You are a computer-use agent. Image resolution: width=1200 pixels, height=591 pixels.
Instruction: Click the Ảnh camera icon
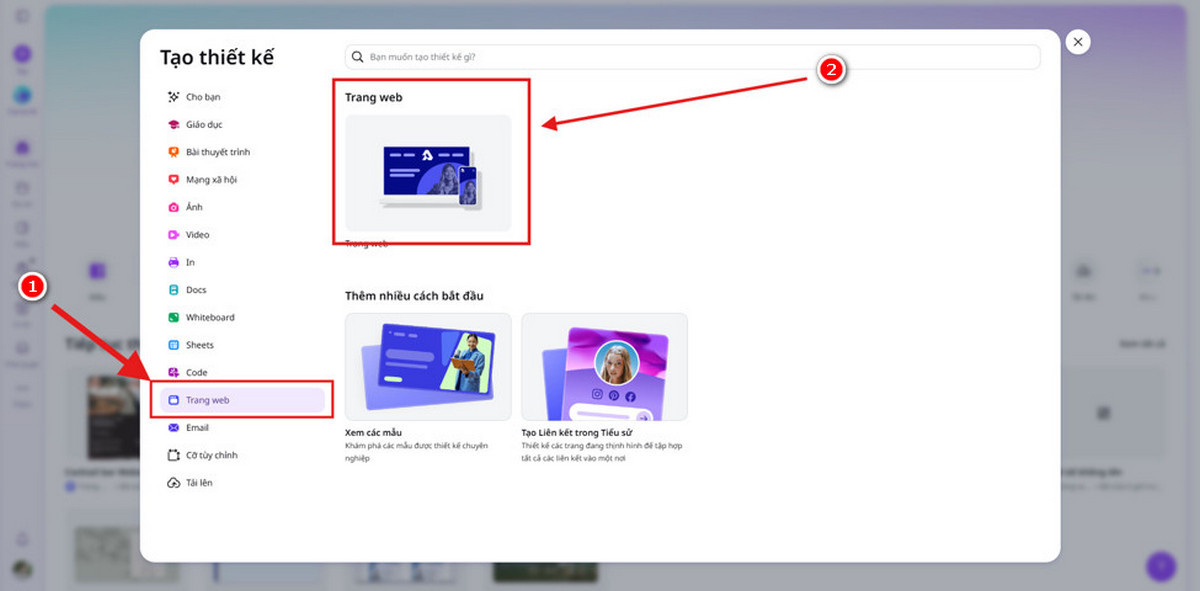pyautogui.click(x=174, y=207)
